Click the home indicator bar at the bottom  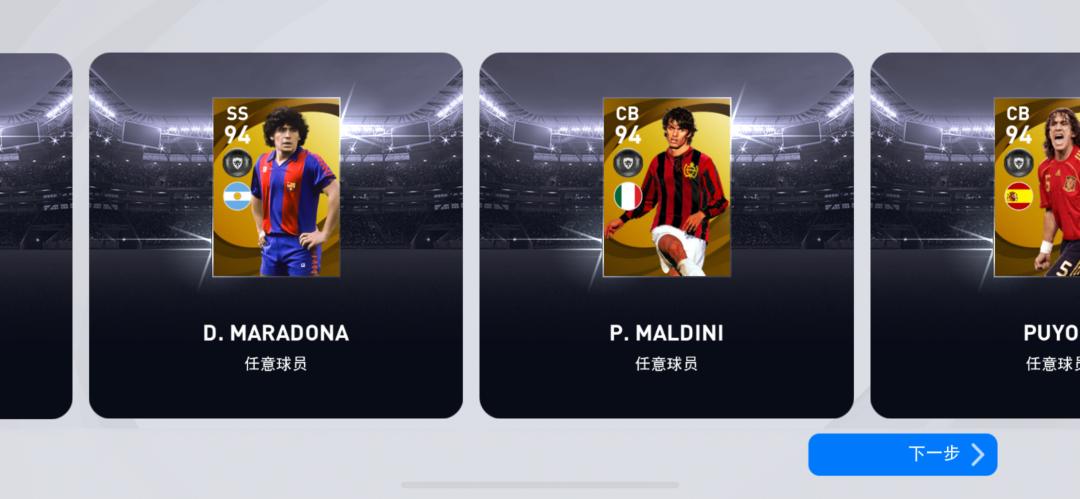(540, 485)
